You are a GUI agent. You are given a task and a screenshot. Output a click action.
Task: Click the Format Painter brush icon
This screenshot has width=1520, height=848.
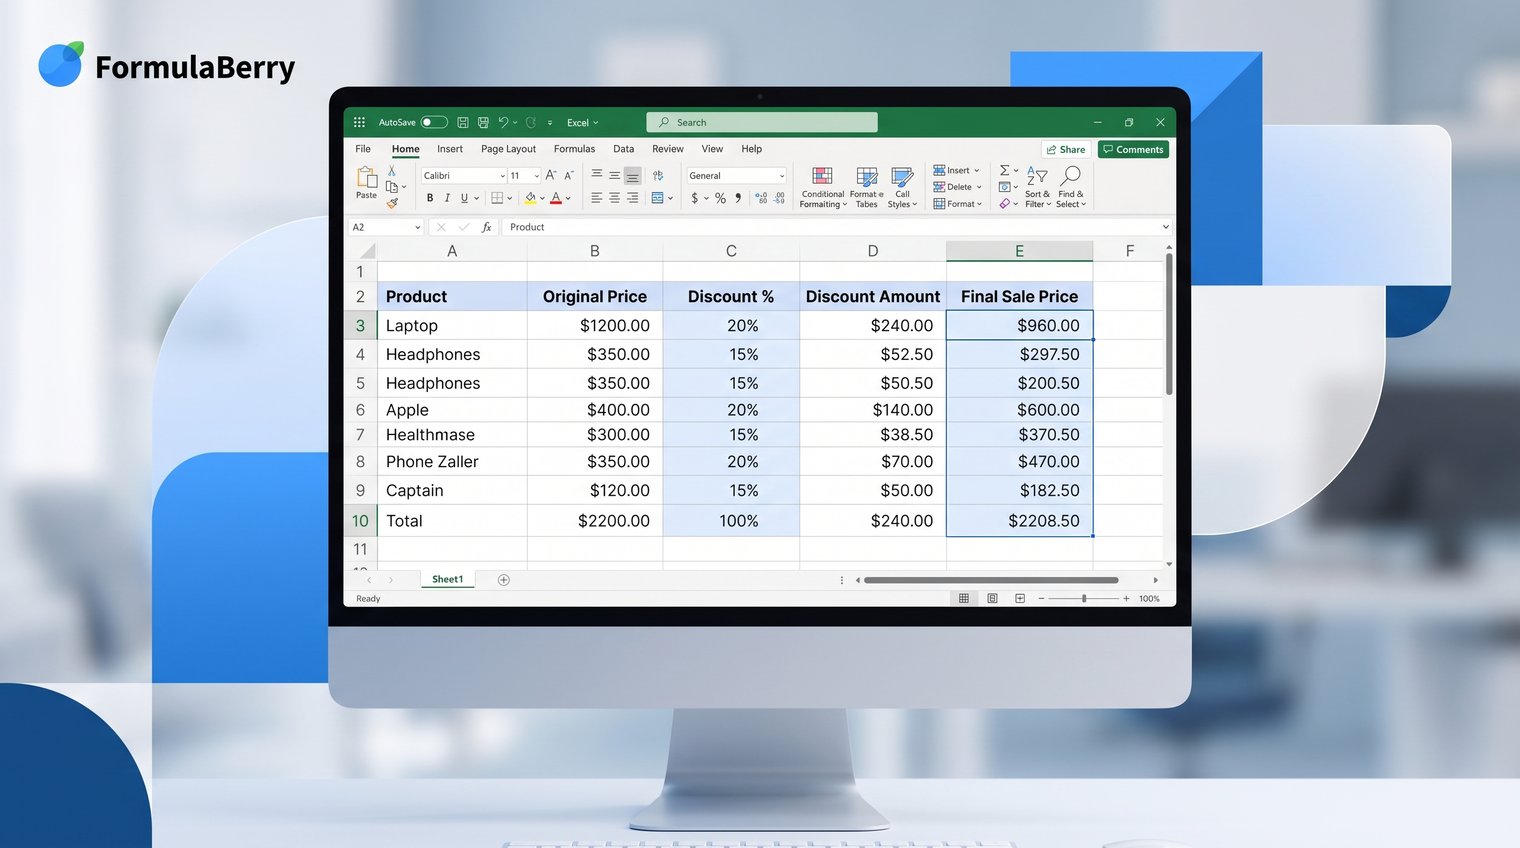coord(392,203)
